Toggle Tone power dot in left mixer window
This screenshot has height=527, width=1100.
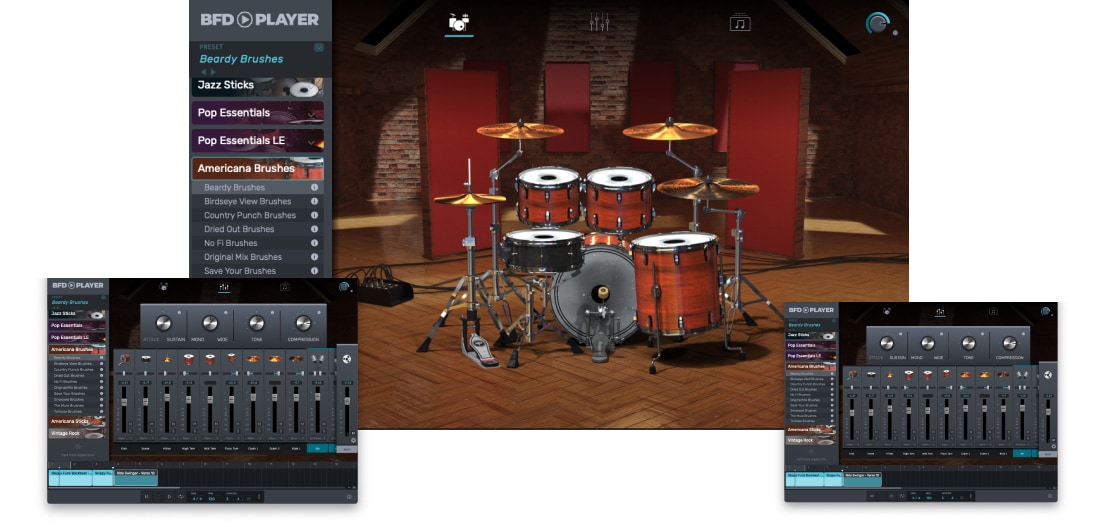pyautogui.click(x=272, y=312)
